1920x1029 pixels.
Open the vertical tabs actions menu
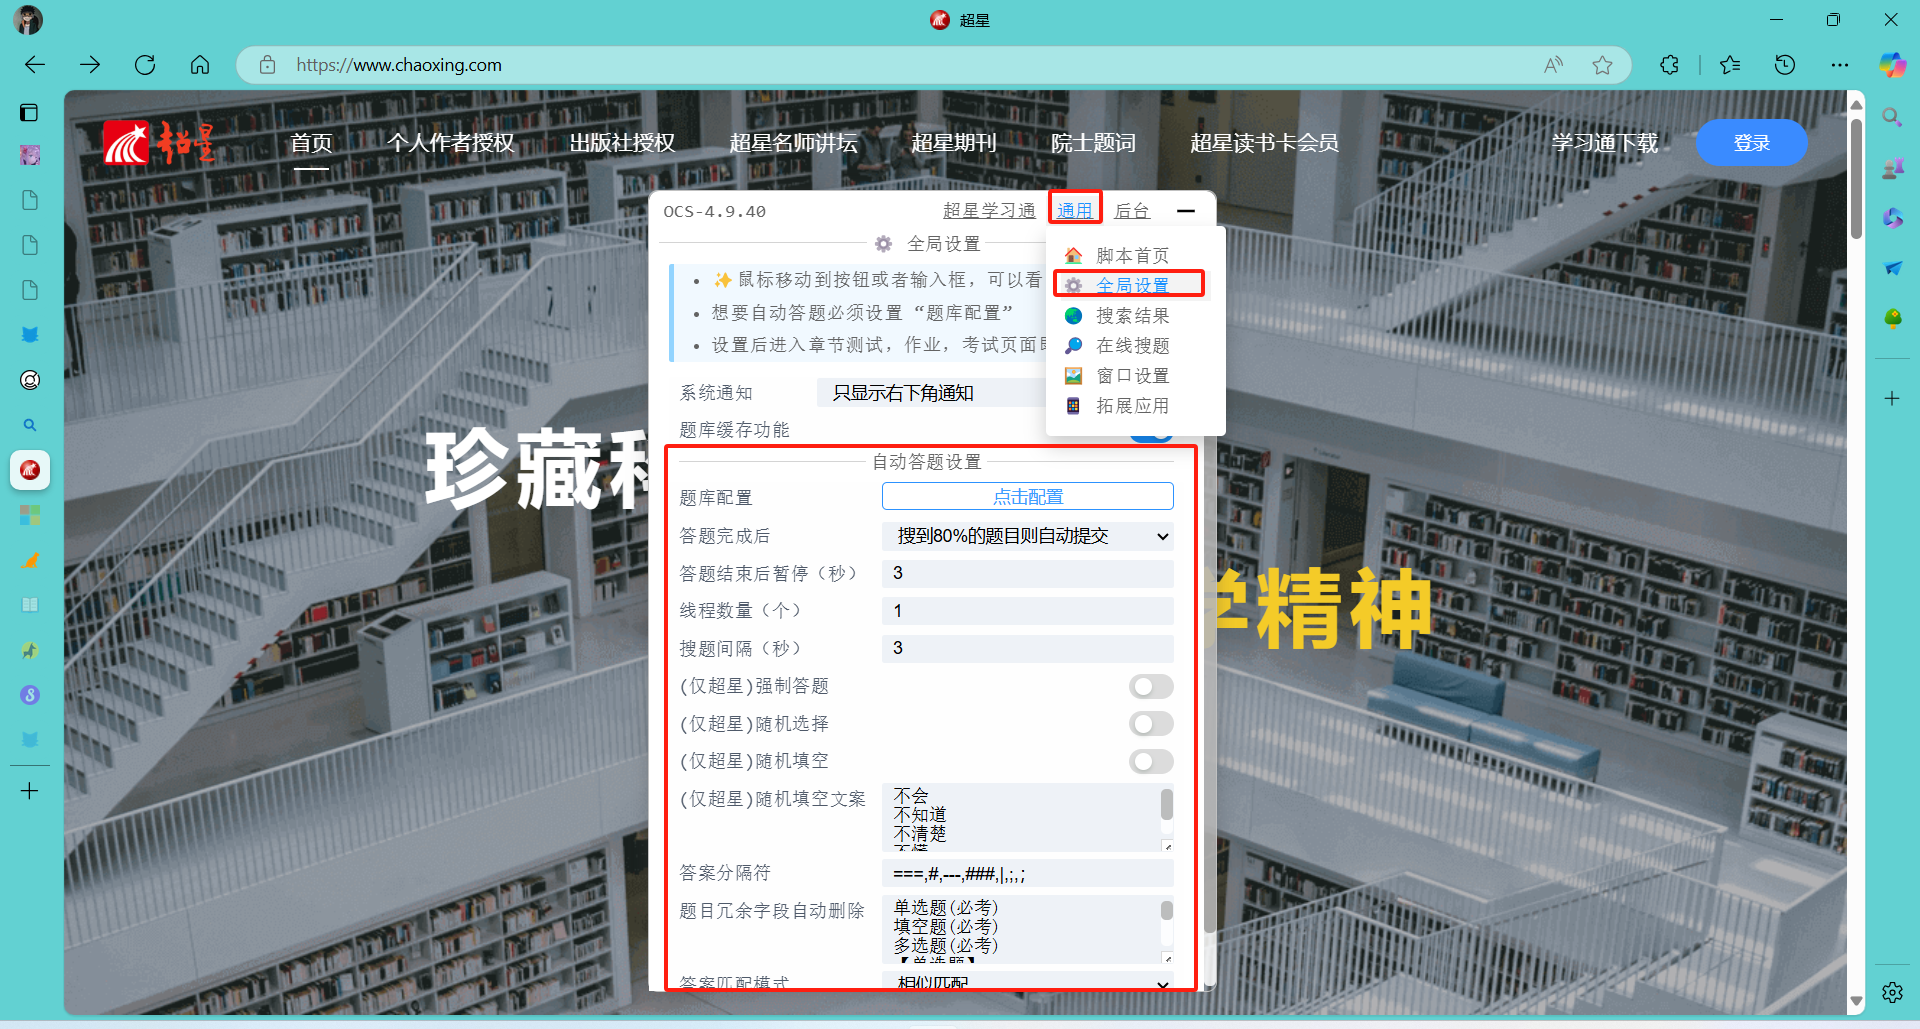pyautogui.click(x=29, y=112)
